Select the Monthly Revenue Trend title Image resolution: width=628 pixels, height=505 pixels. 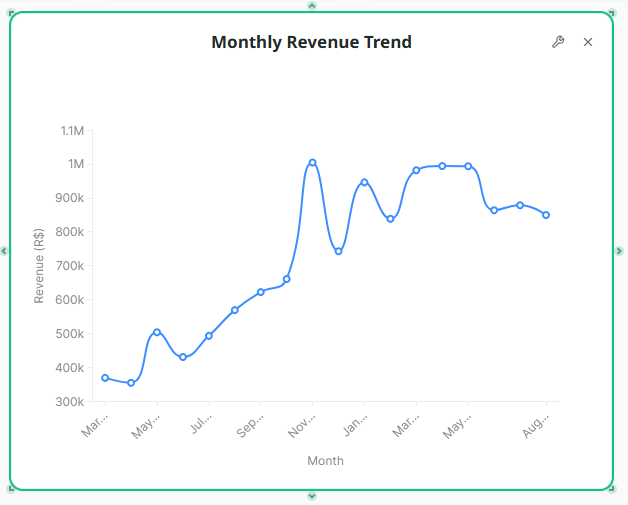pyautogui.click(x=311, y=42)
